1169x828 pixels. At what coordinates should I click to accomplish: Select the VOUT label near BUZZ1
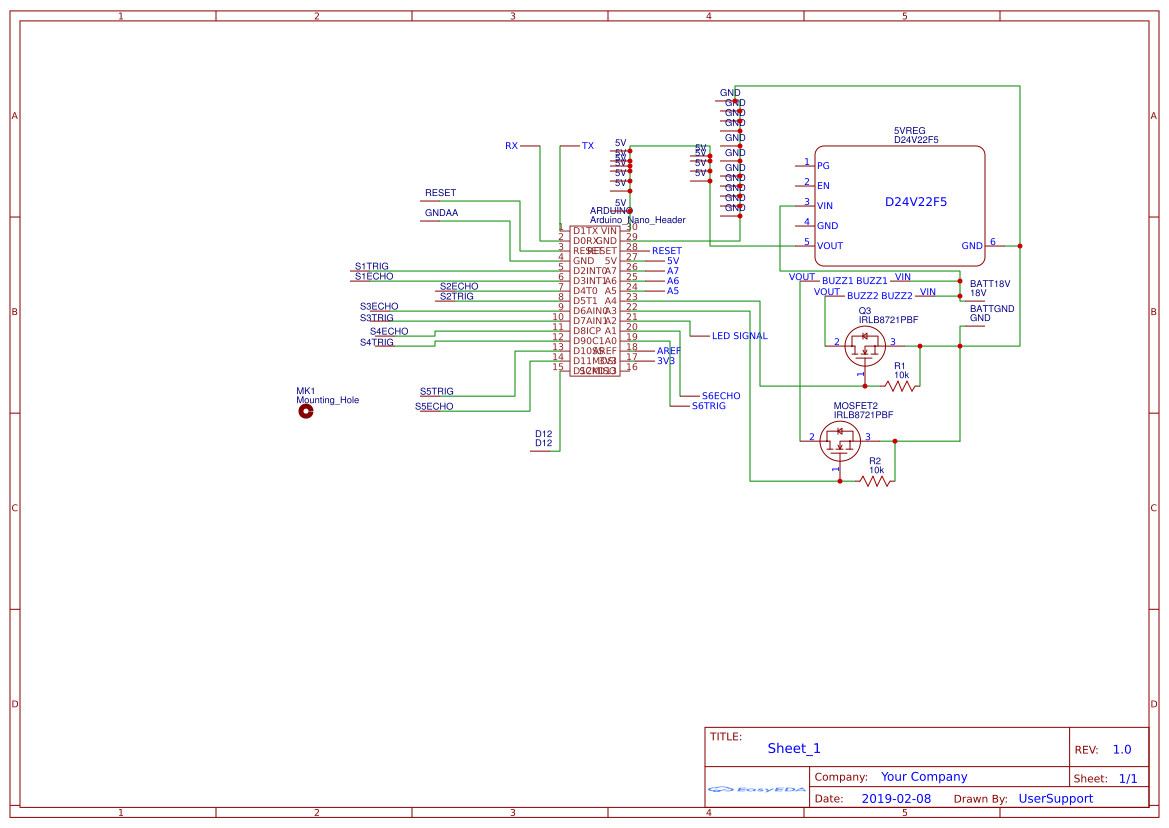pos(802,277)
